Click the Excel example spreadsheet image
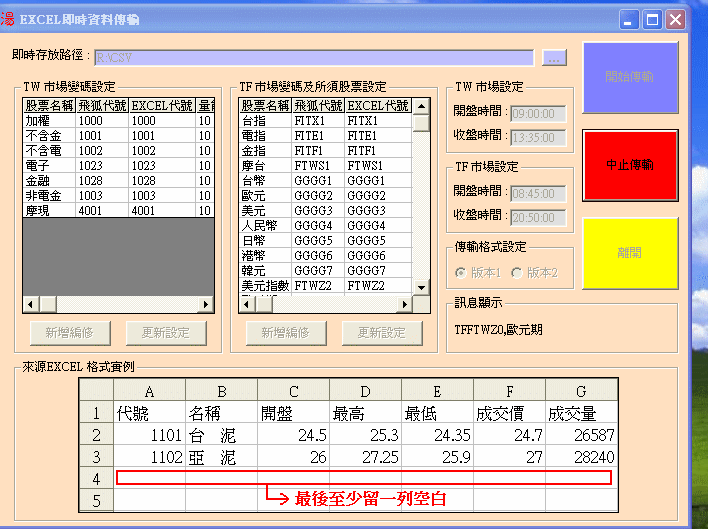 click(x=349, y=445)
